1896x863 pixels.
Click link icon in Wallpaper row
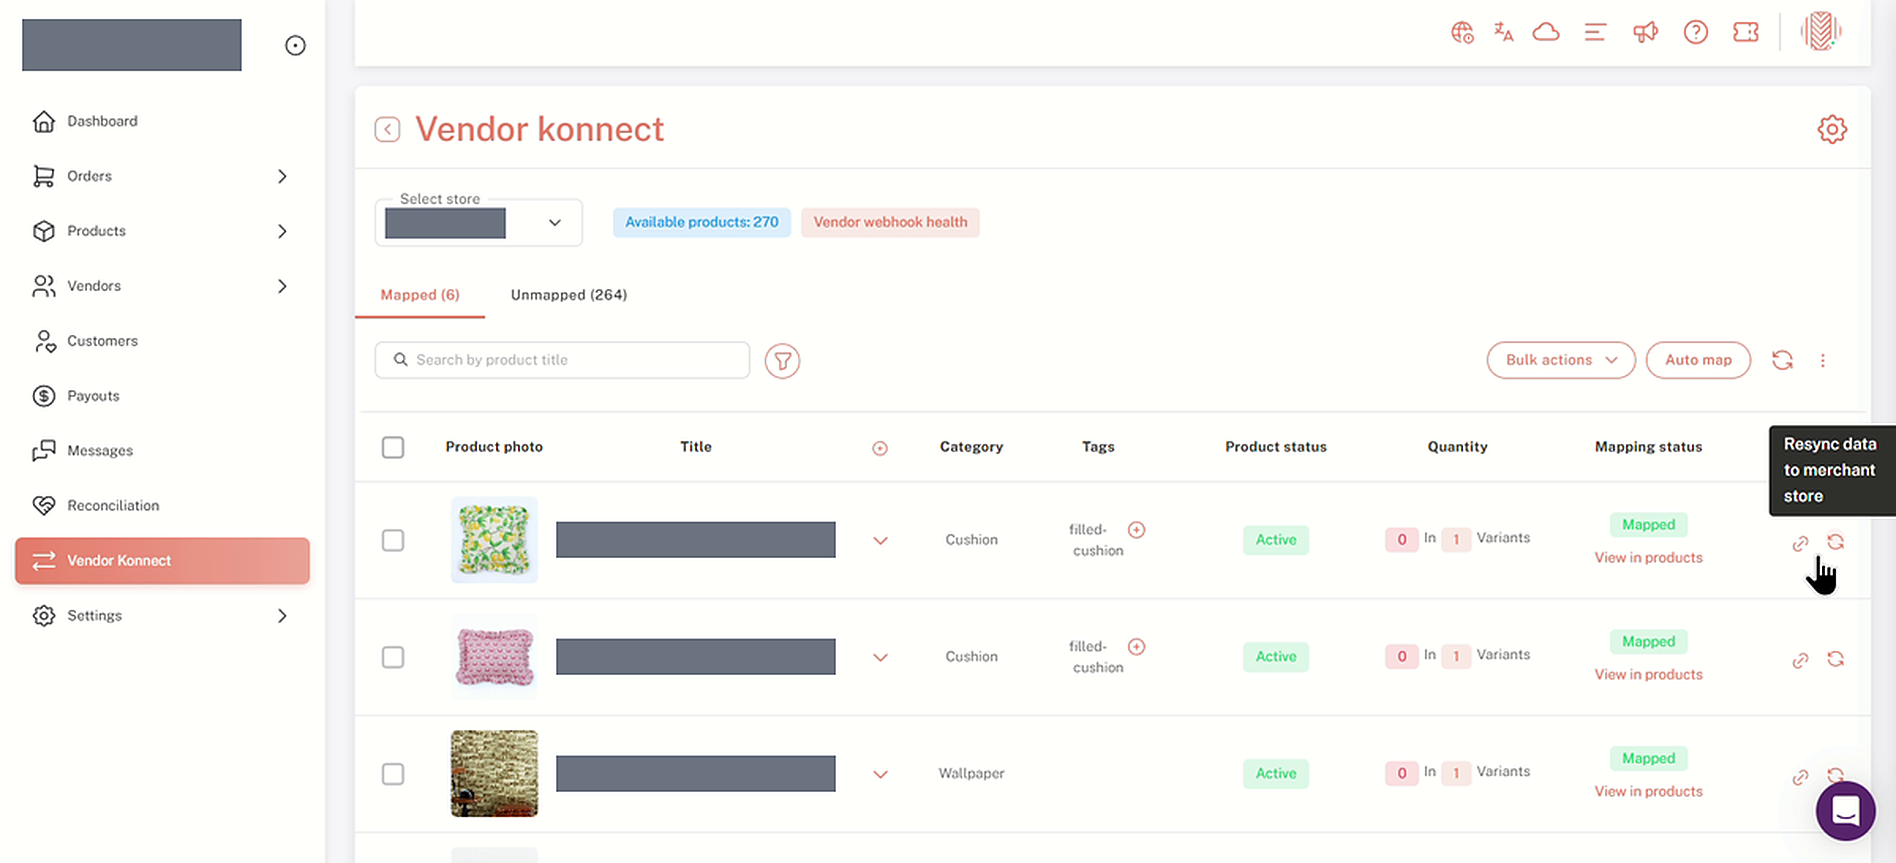pos(1800,777)
